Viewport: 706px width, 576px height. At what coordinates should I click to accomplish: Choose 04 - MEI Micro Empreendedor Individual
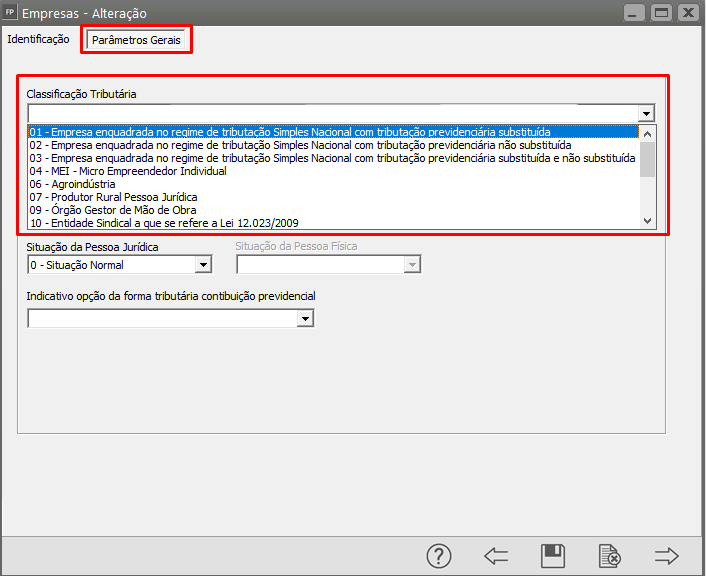tap(333, 171)
